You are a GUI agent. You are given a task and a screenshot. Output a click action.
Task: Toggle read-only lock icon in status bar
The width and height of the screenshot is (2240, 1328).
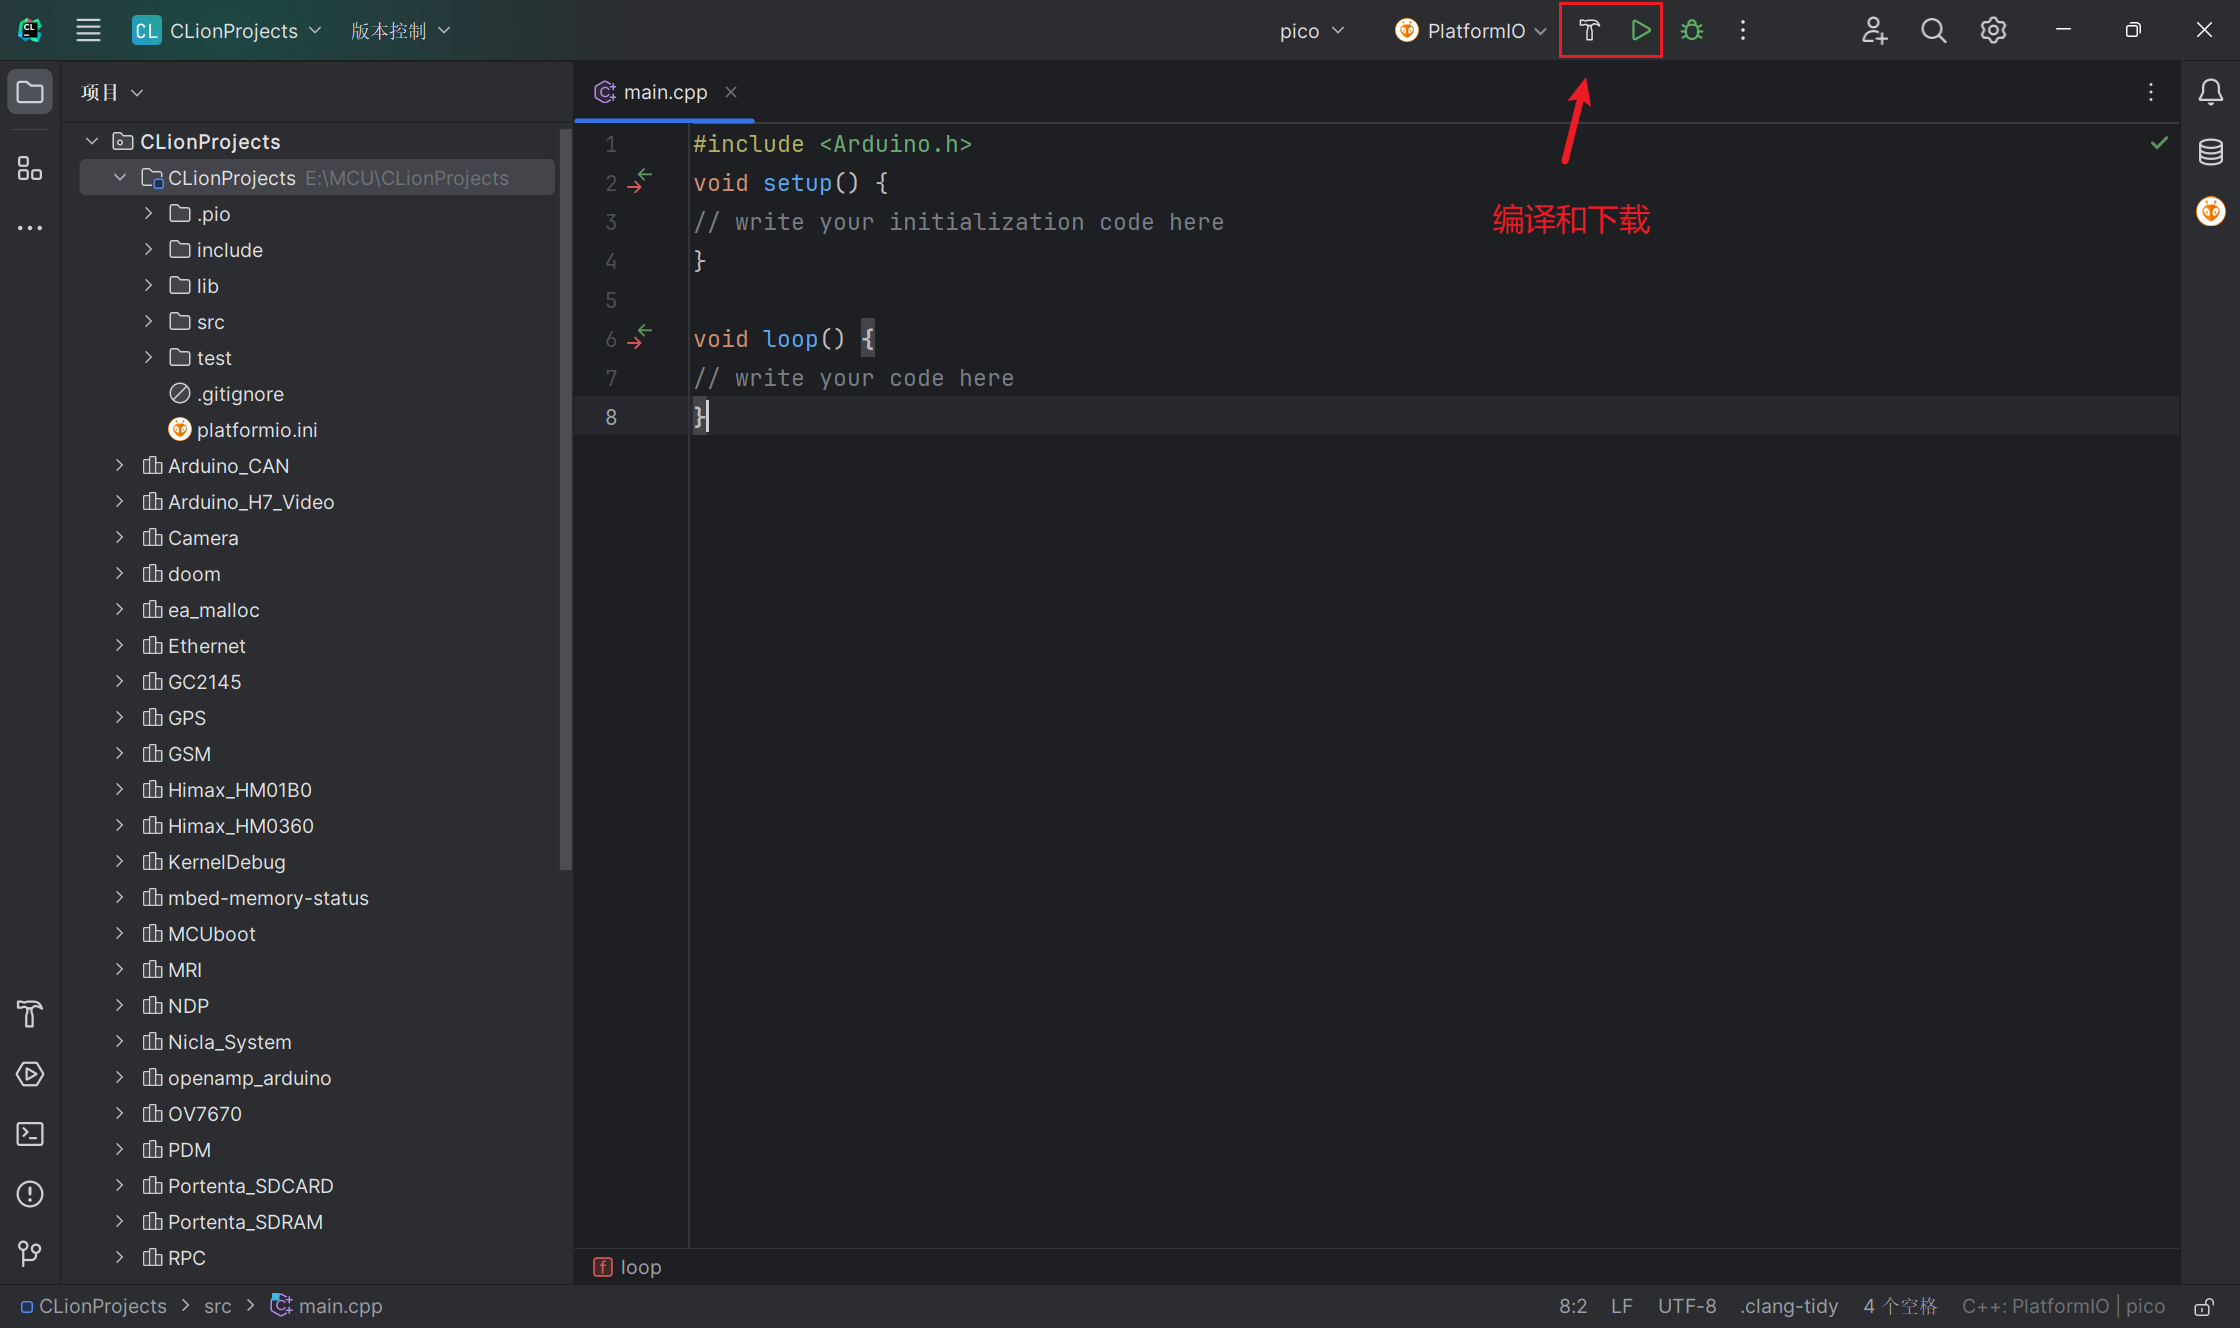coord(2204,1306)
